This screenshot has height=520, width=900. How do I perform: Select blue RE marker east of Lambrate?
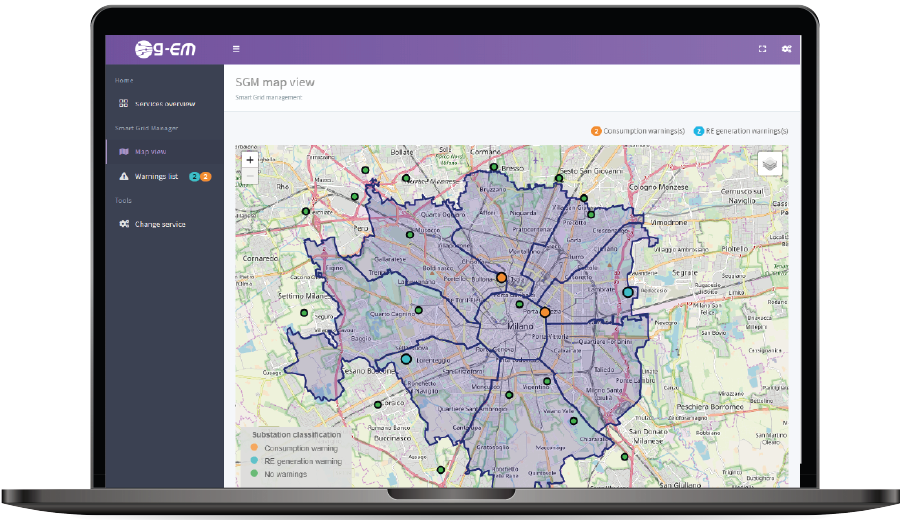627,292
